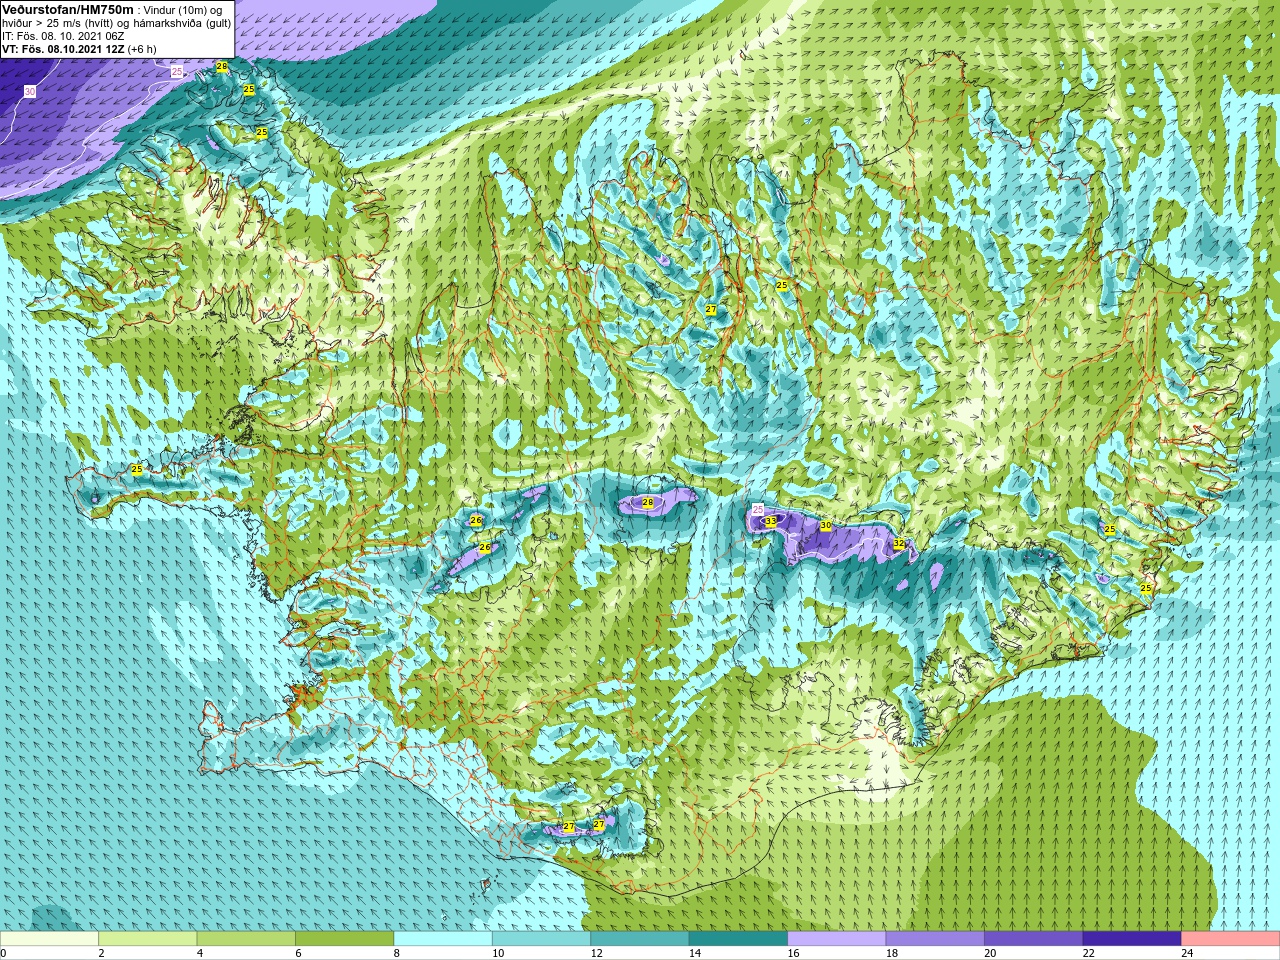The height and width of the screenshot is (960, 1280).
Task: Click the yellow 32 gust marker
Action: click(x=898, y=544)
